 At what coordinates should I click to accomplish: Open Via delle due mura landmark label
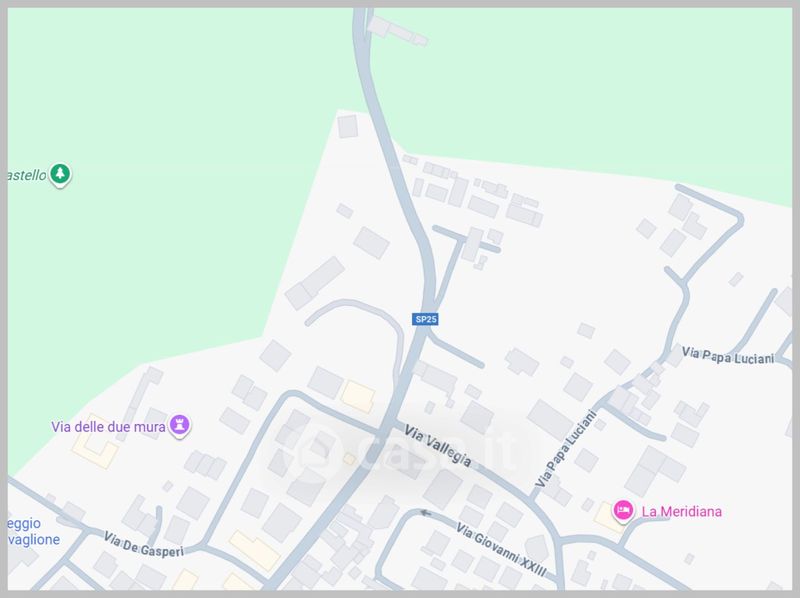click(x=108, y=427)
